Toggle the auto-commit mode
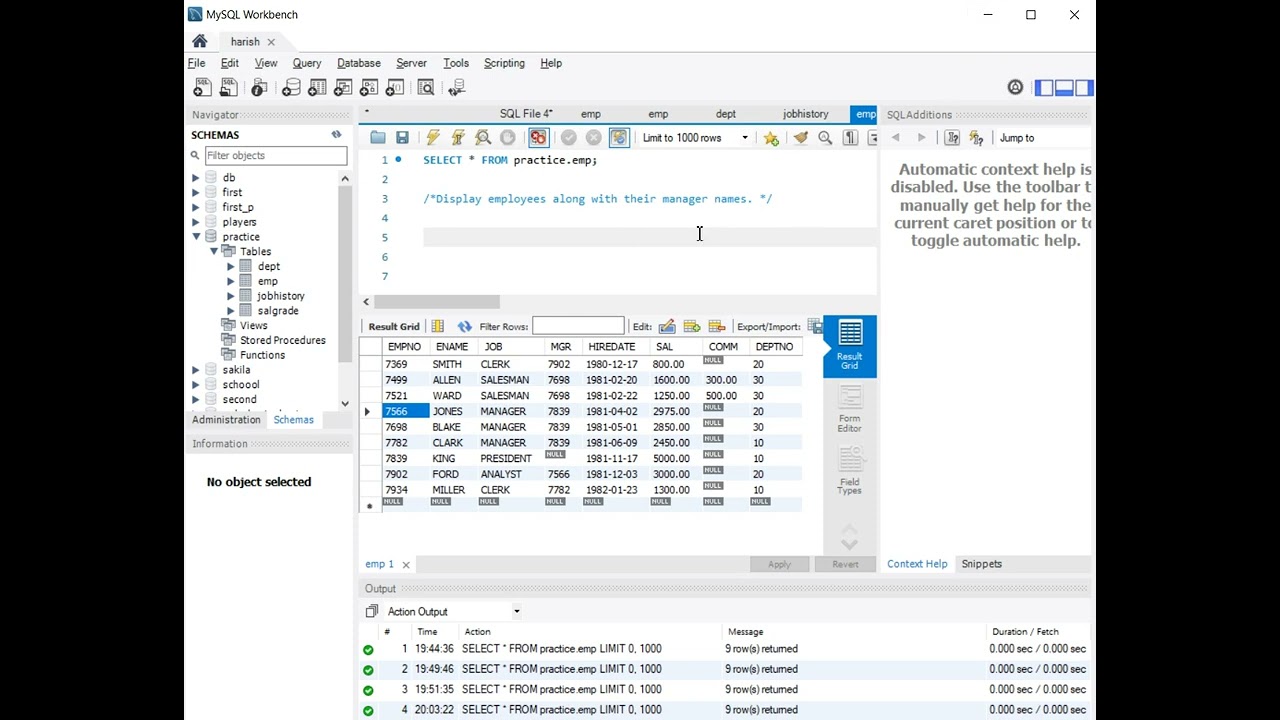1280x720 pixels. (619, 138)
